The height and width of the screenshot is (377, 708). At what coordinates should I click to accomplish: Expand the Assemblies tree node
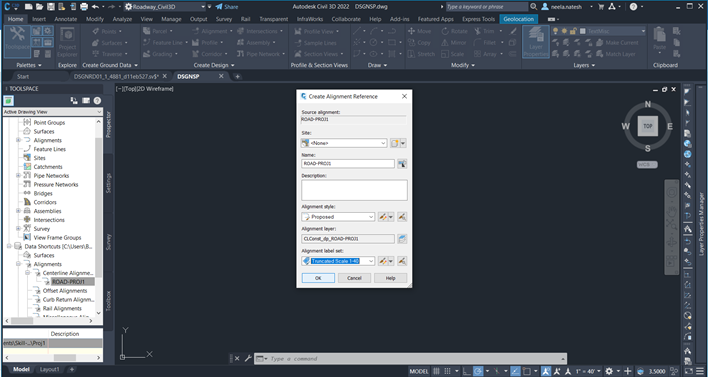point(19,211)
